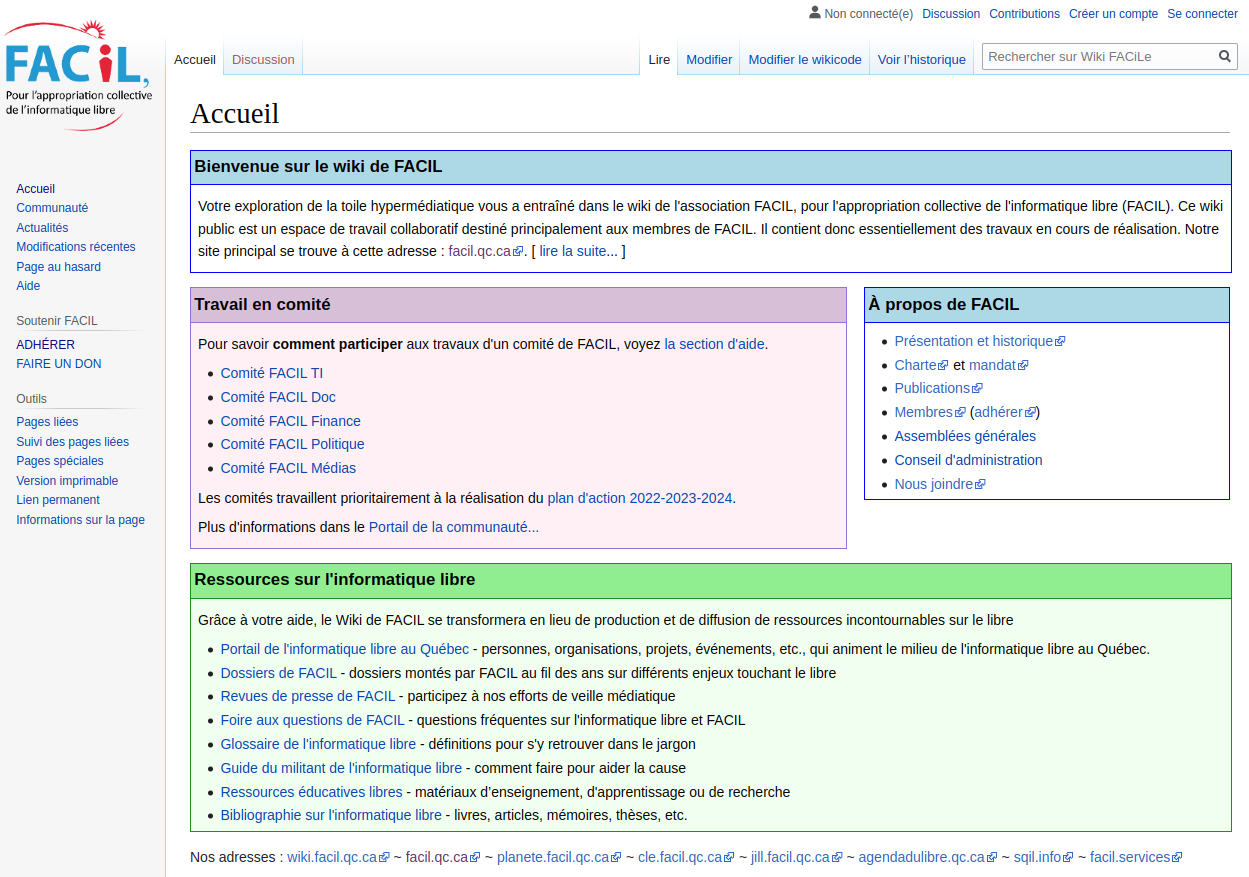Image resolution: width=1249 pixels, height=877 pixels.
Task: Open Comité FACIL TI
Action: coord(272,373)
